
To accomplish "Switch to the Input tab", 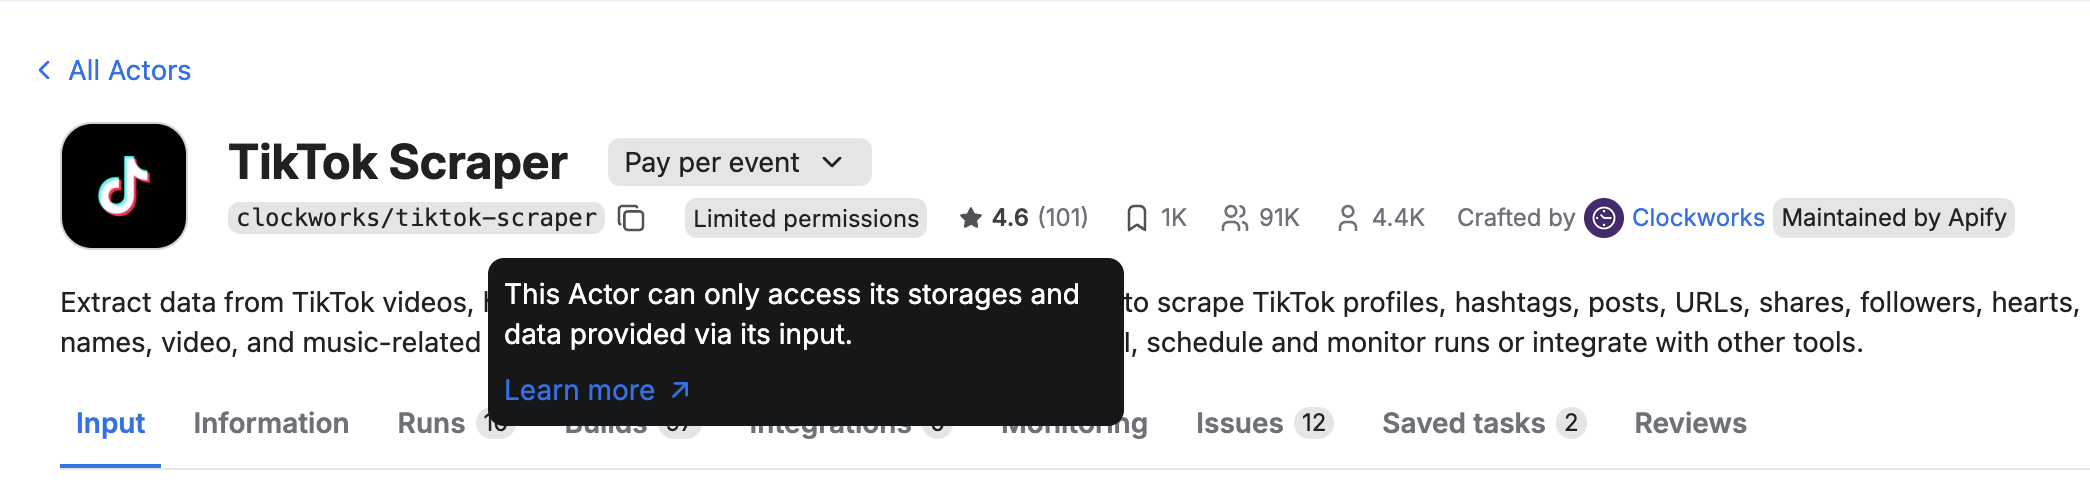I will point(110,424).
